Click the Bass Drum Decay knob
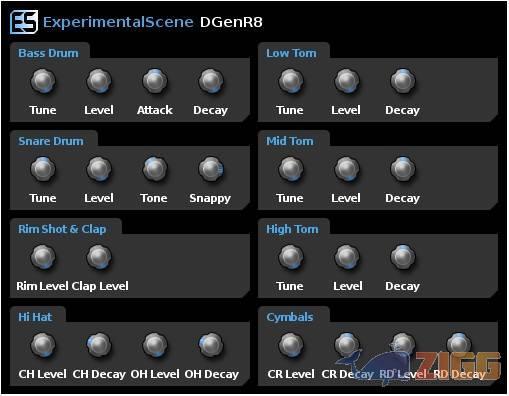509x396 pixels. (211, 81)
